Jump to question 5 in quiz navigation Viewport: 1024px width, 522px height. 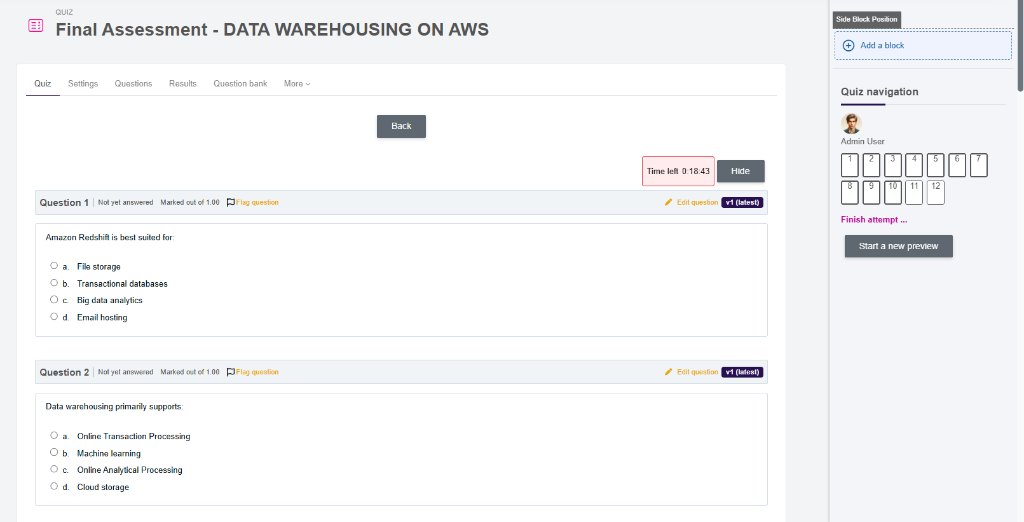click(x=936, y=165)
